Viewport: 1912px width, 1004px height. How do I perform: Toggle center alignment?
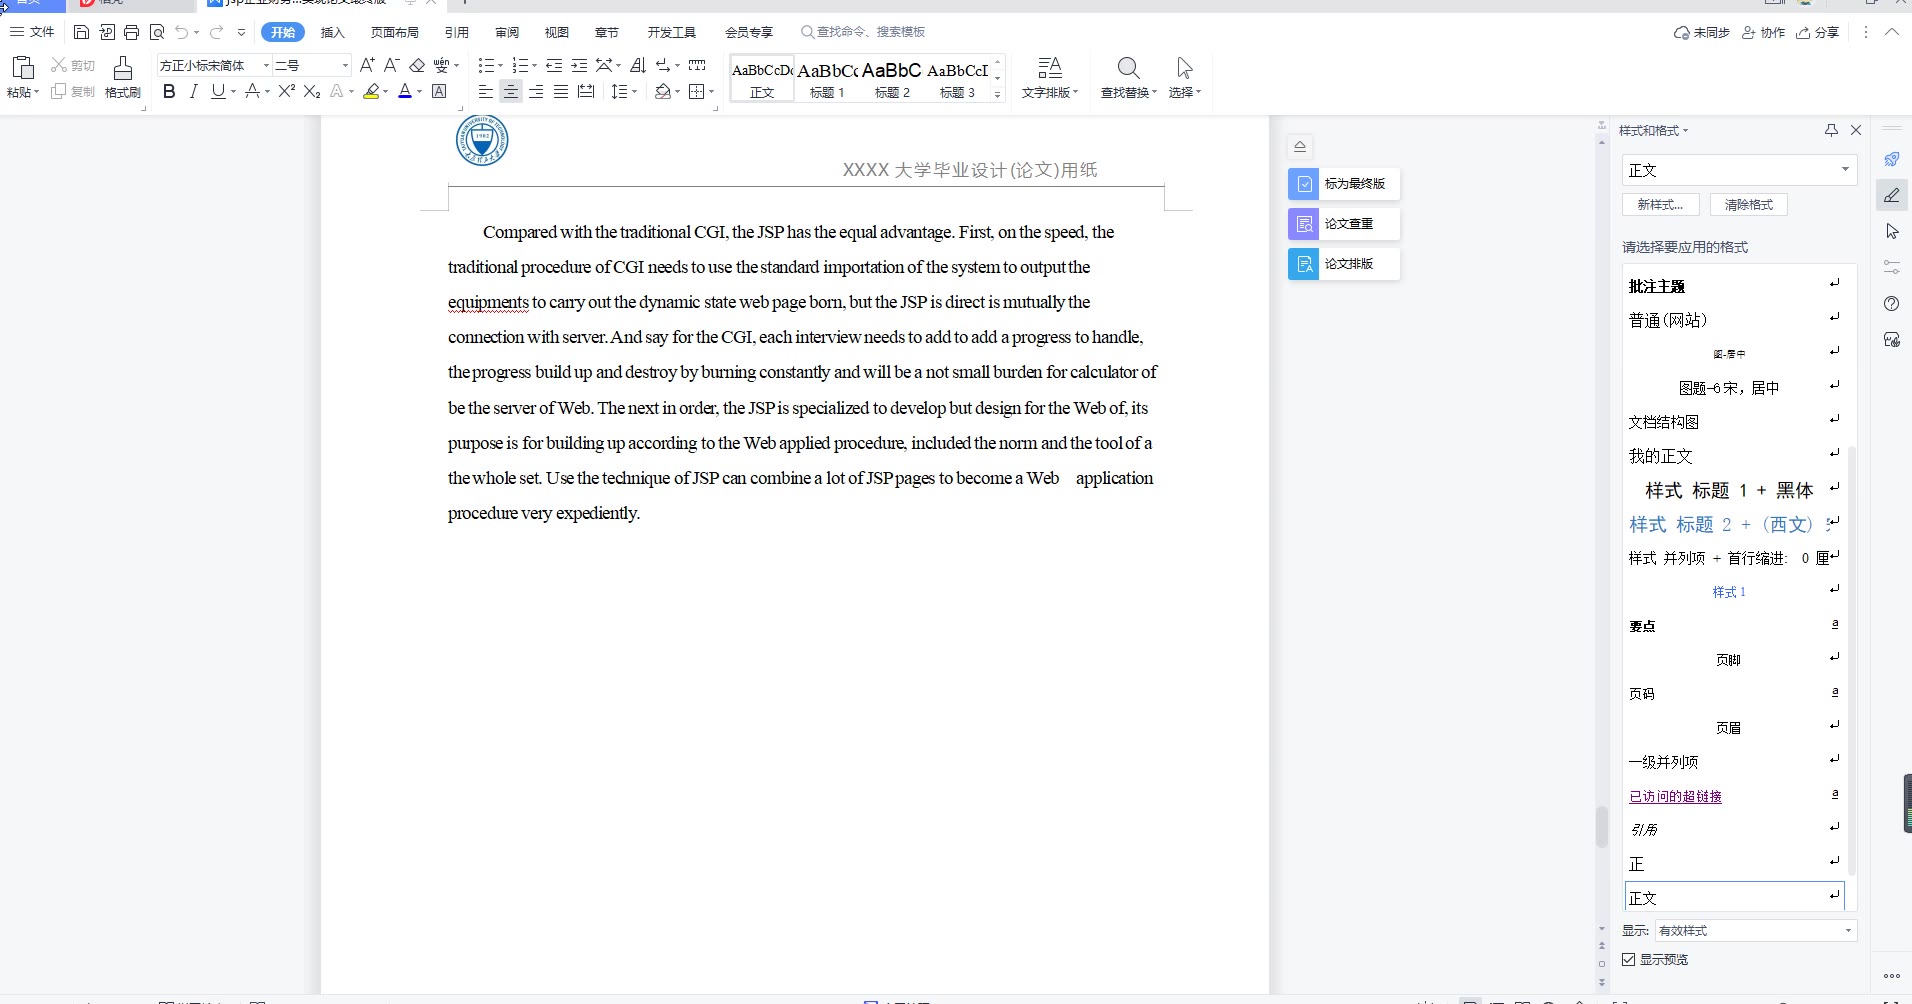[x=510, y=91]
